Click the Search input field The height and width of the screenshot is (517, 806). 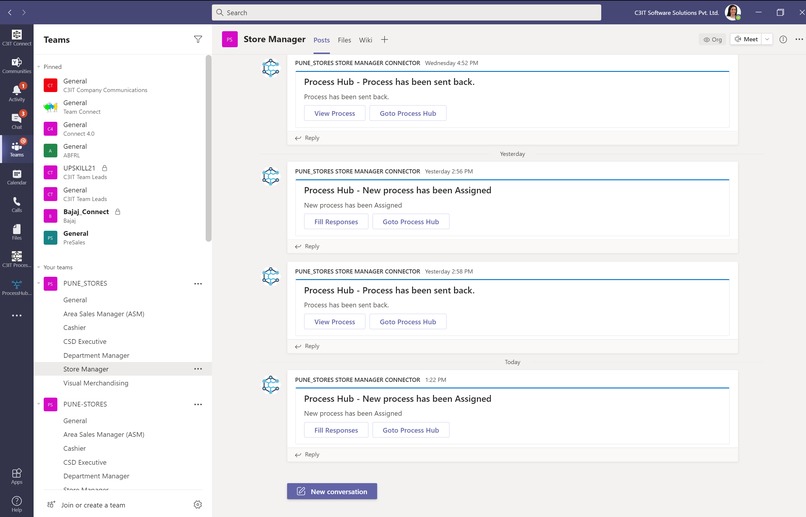(x=406, y=12)
